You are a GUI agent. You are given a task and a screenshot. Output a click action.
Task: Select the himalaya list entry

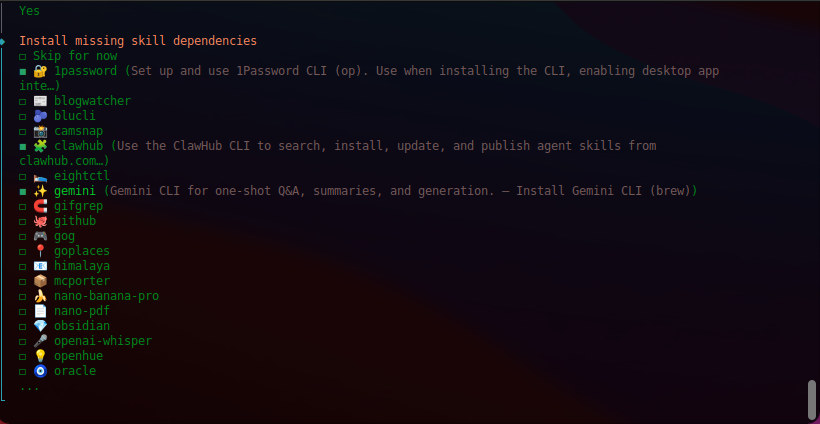tap(82, 266)
